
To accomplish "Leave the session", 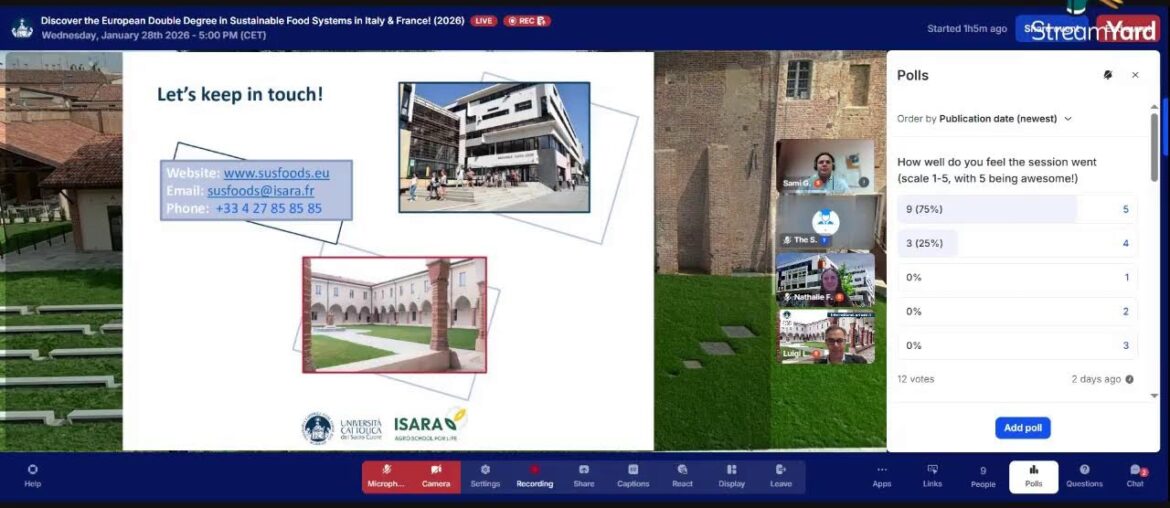I will point(781,476).
